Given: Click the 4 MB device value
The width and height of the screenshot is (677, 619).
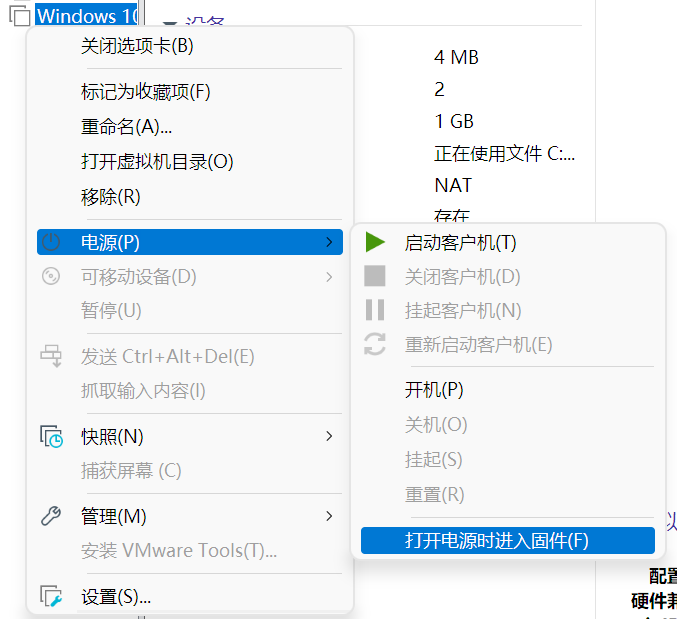Looking at the screenshot, I should coord(456,57).
